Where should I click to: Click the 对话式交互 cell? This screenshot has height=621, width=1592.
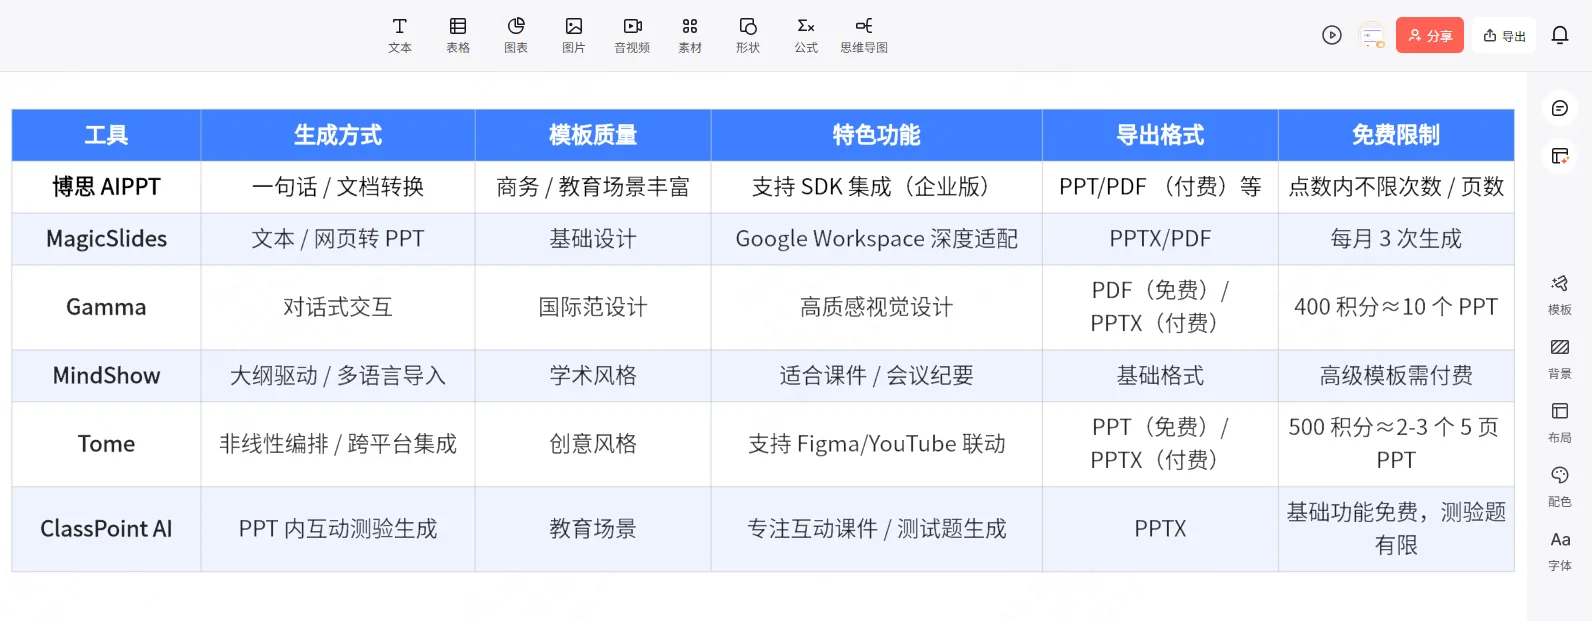[338, 307]
